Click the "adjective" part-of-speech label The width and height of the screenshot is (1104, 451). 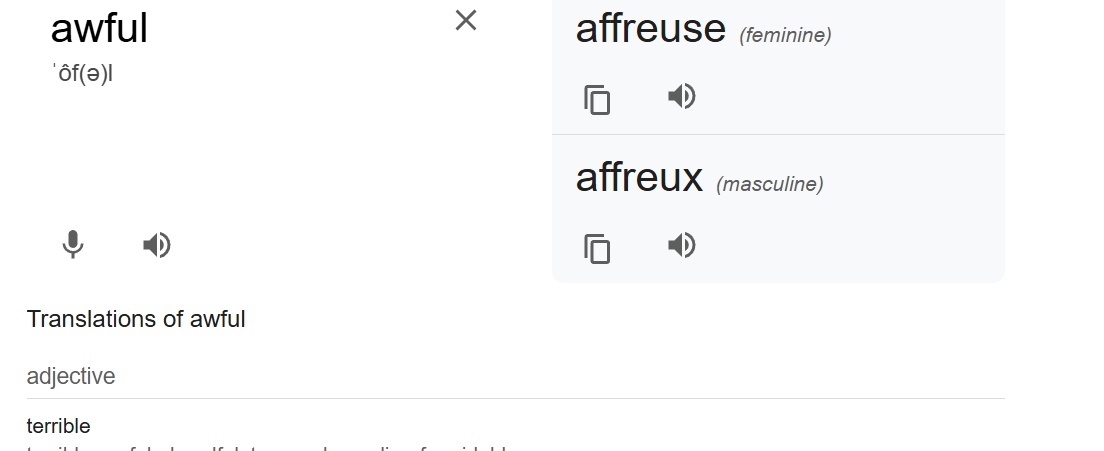71,376
